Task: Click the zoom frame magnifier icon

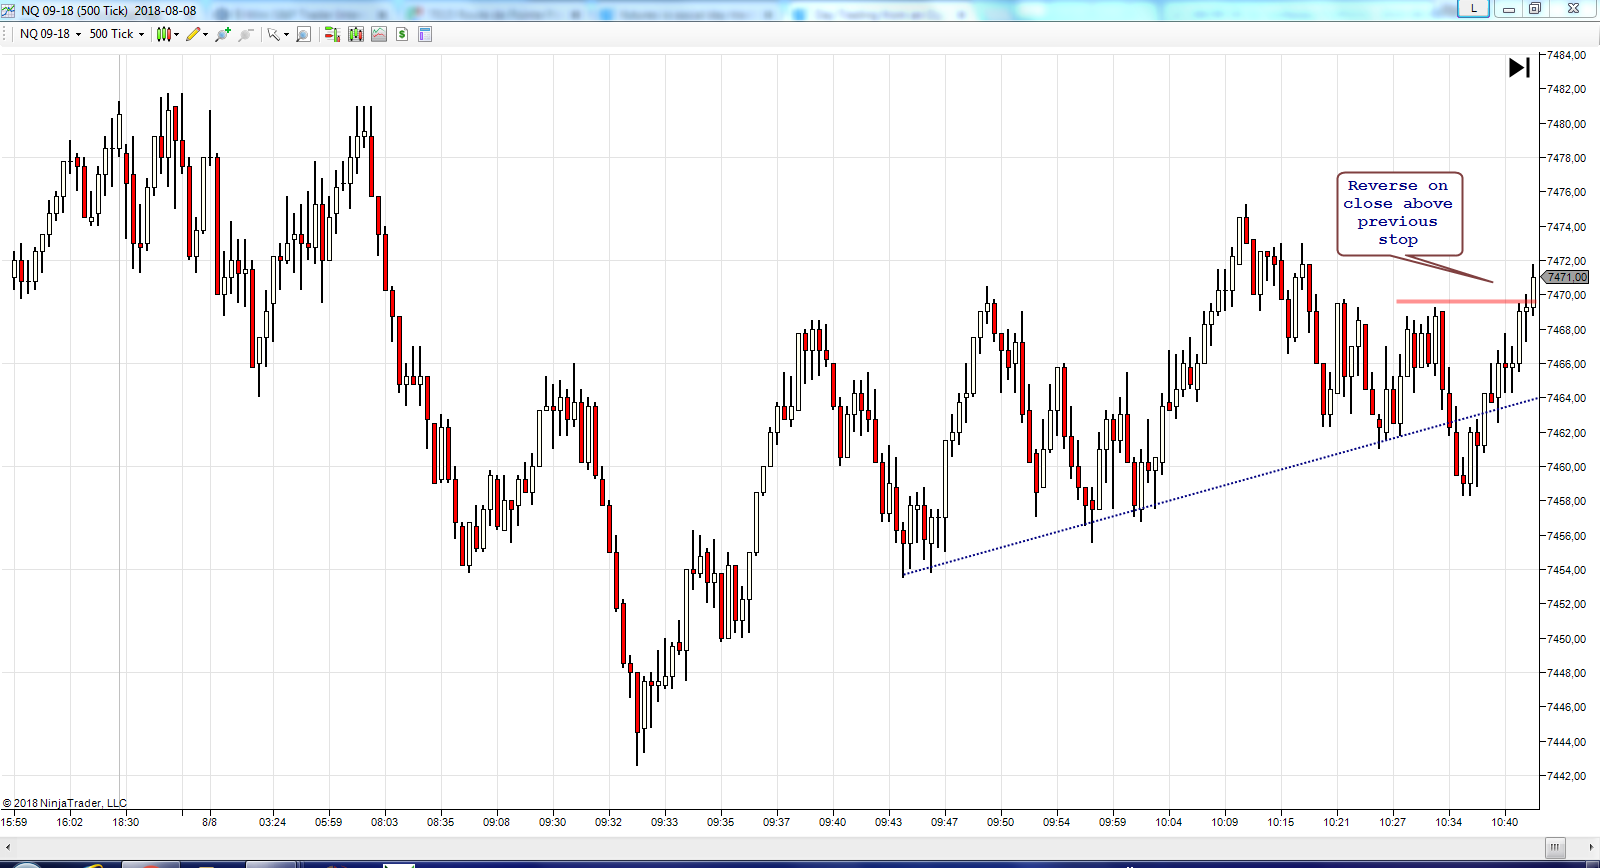Action: pyautogui.click(x=303, y=34)
